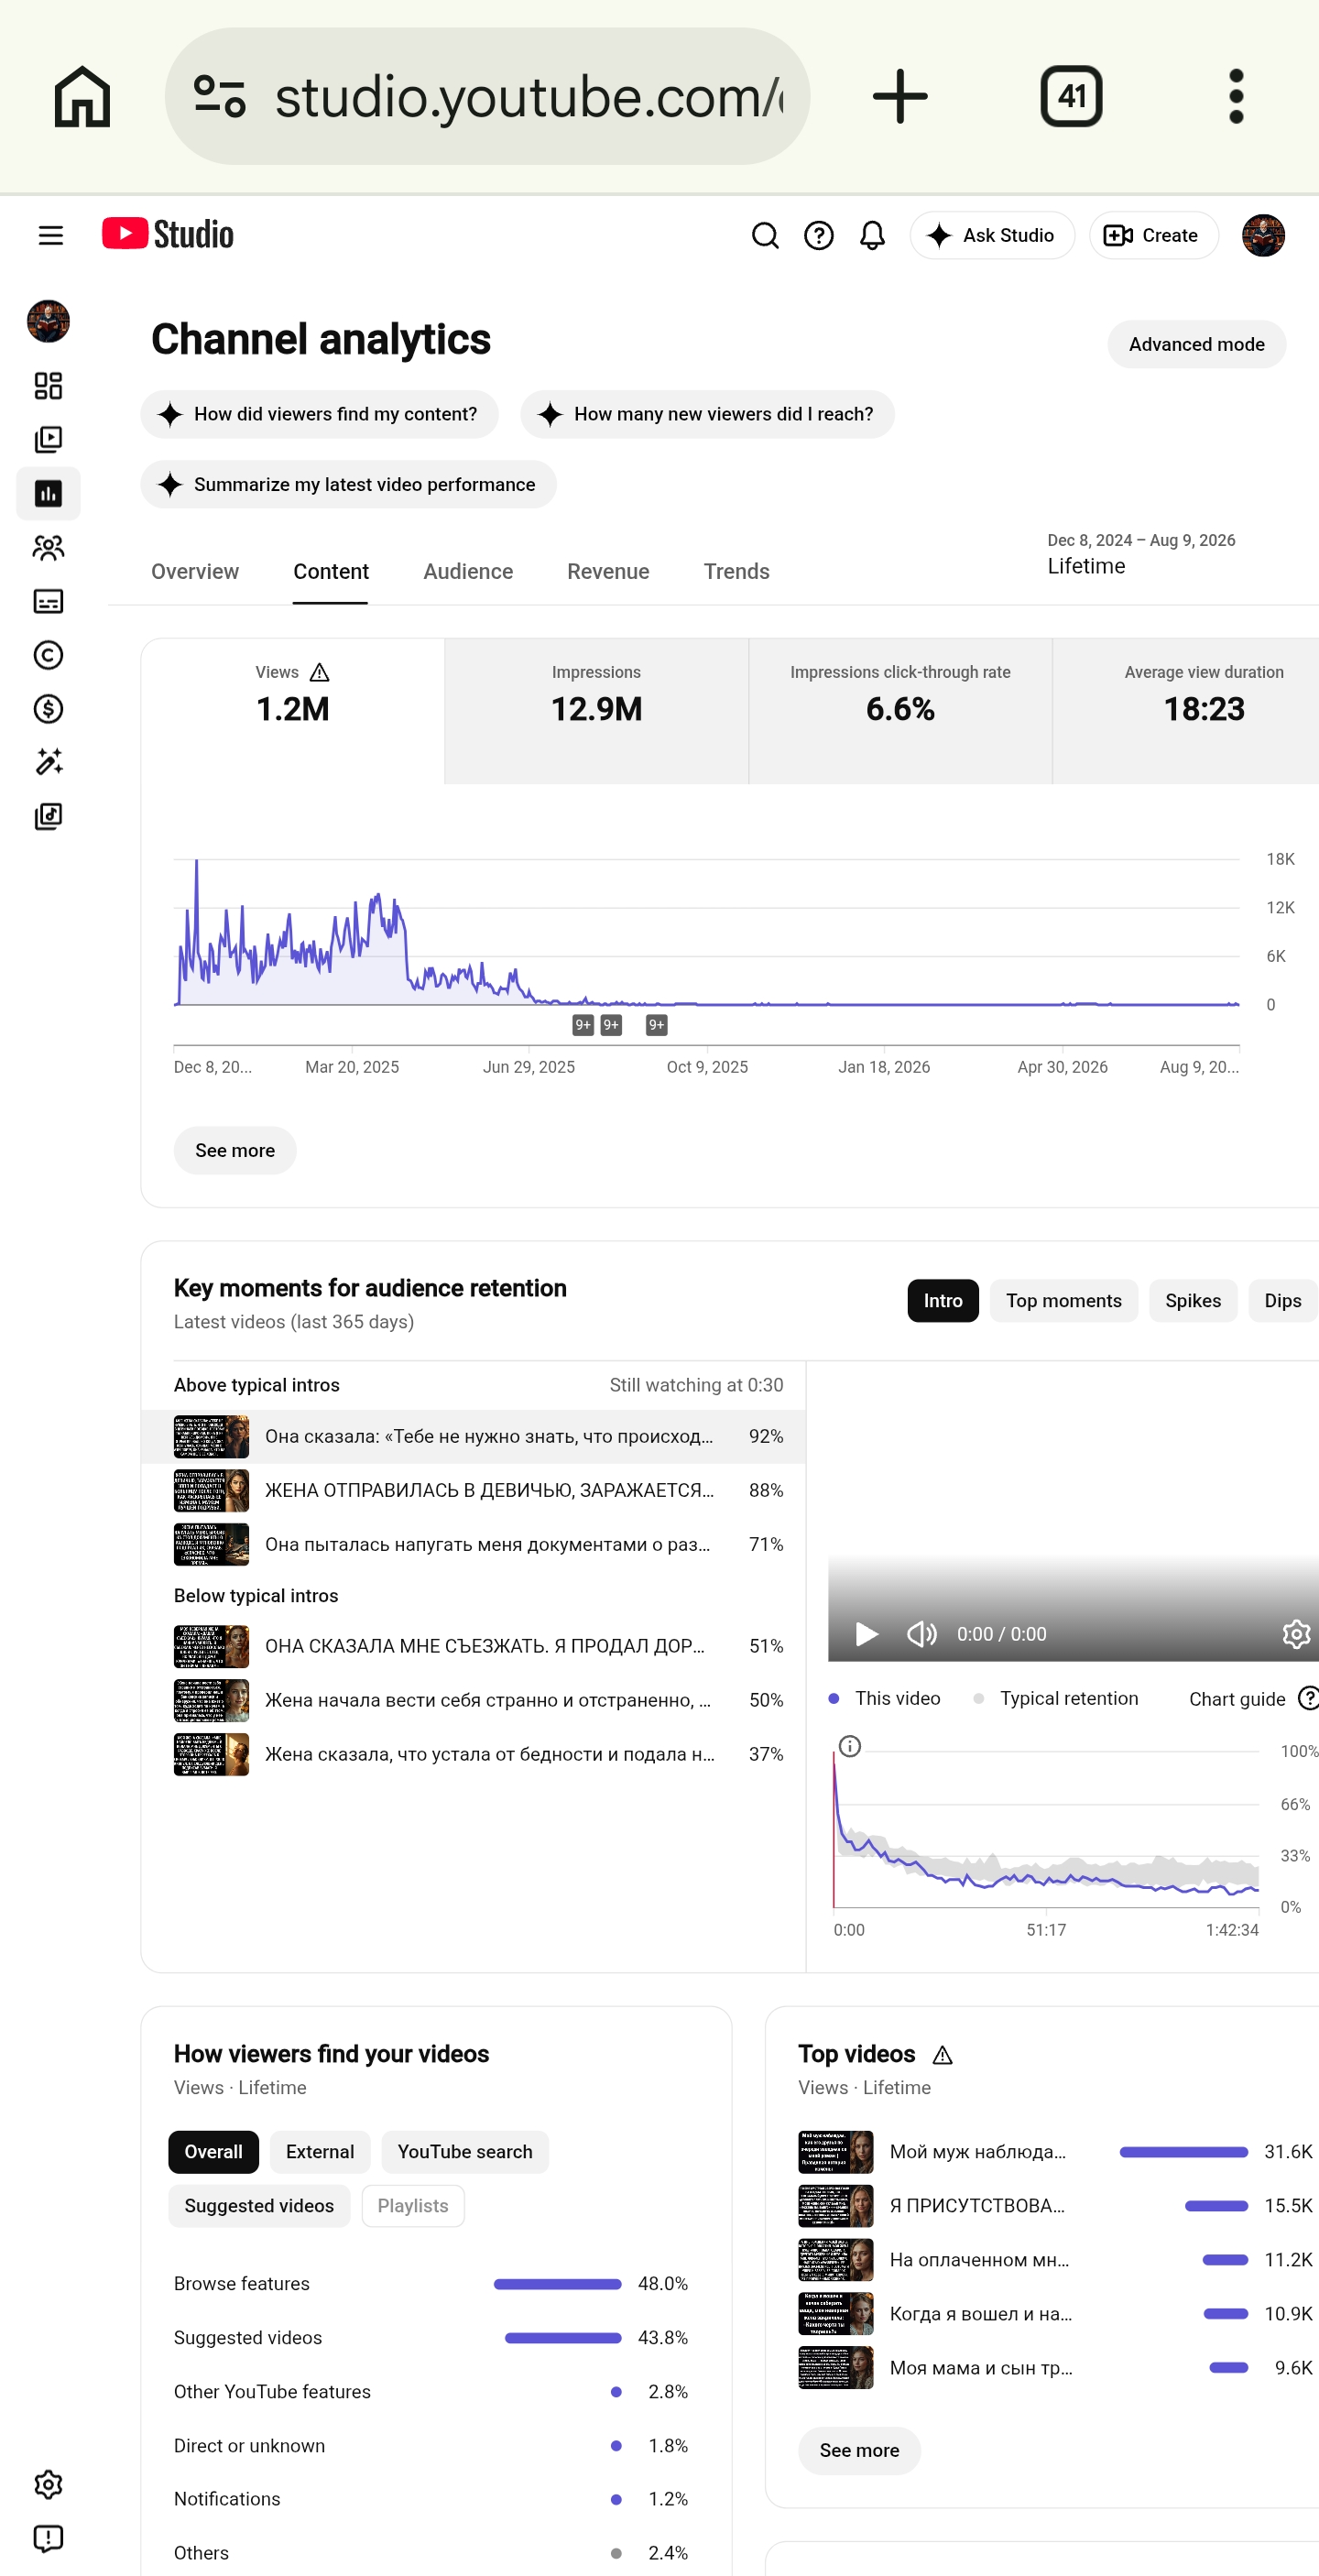Open the video player settings gear
1319x2576 pixels.
pos(1296,1634)
